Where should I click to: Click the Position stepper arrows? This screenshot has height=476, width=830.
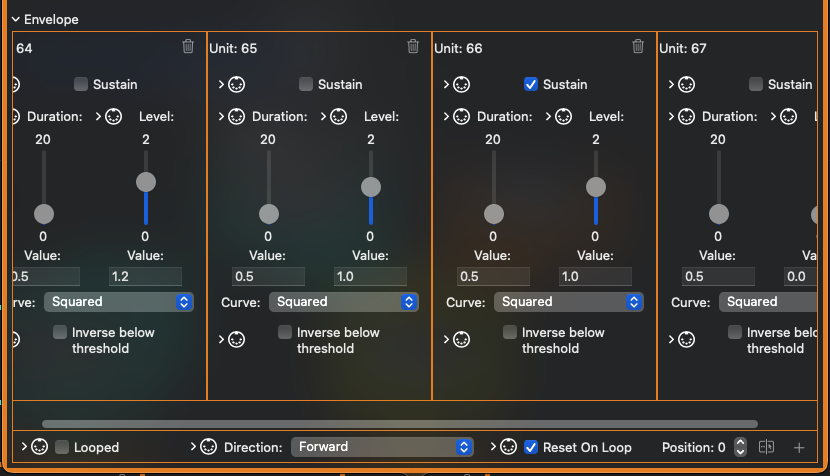click(x=740, y=447)
